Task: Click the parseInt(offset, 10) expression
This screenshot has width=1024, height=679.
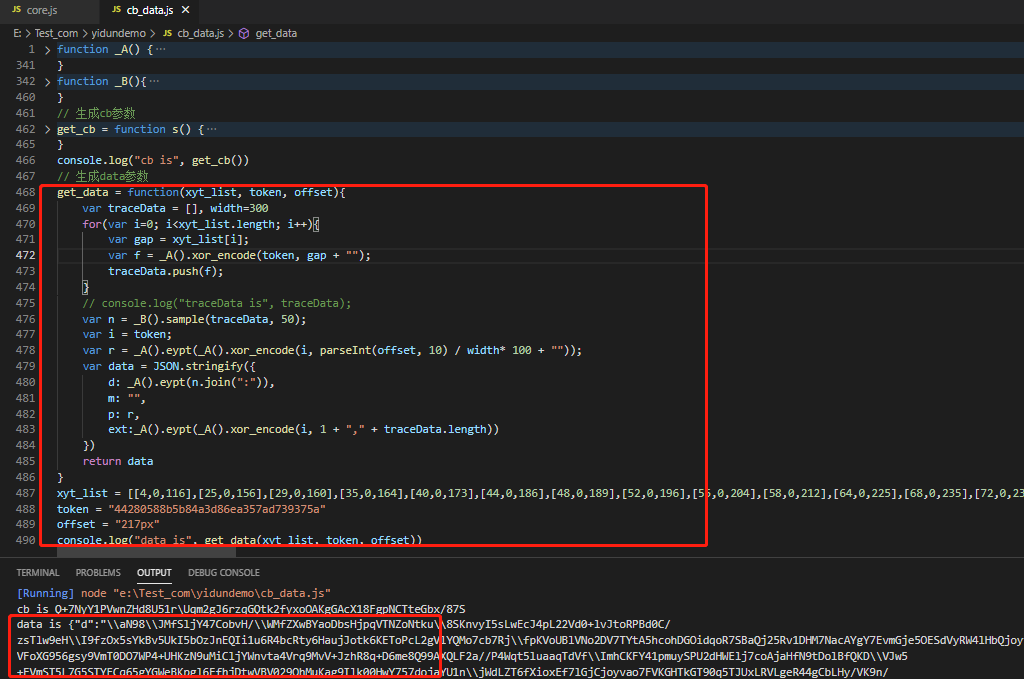Action: tap(384, 351)
